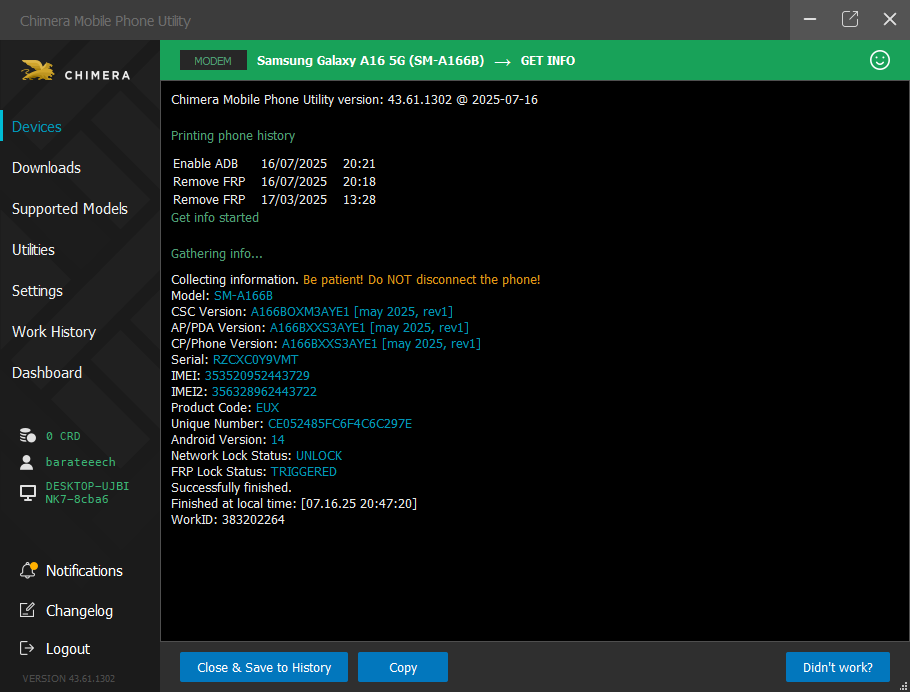Click the Changelog pencil icon
The height and width of the screenshot is (692, 910).
(x=27, y=610)
